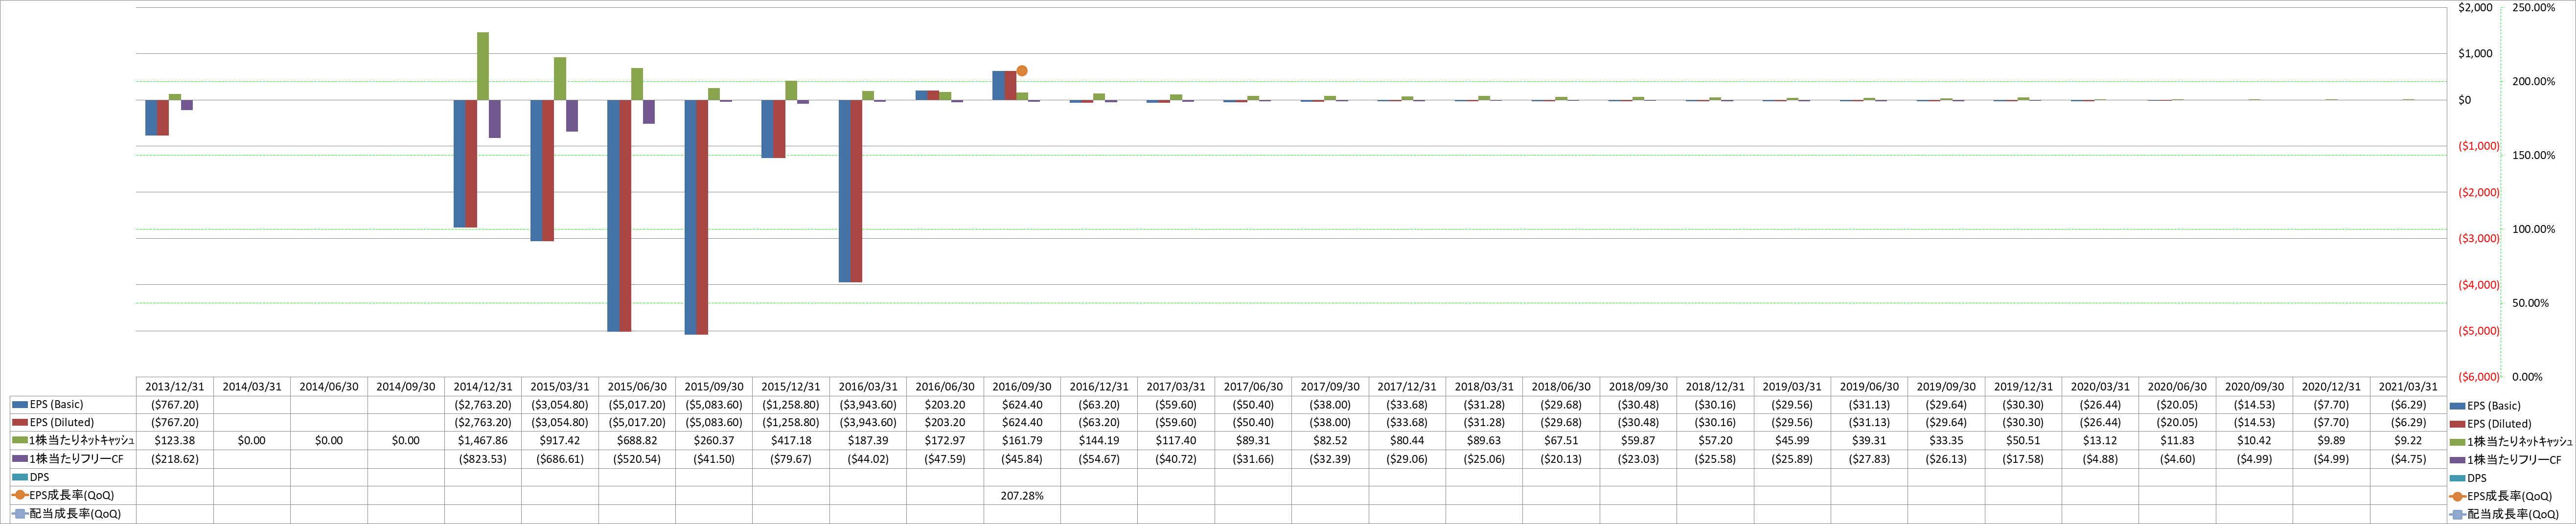Click the $123.38 net cash cell
This screenshot has height=524, width=2576.
point(174,441)
